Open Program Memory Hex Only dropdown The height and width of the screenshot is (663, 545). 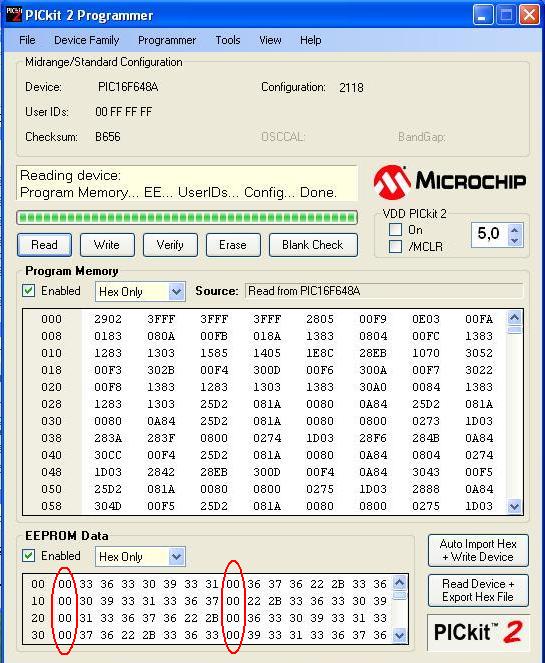click(140, 292)
